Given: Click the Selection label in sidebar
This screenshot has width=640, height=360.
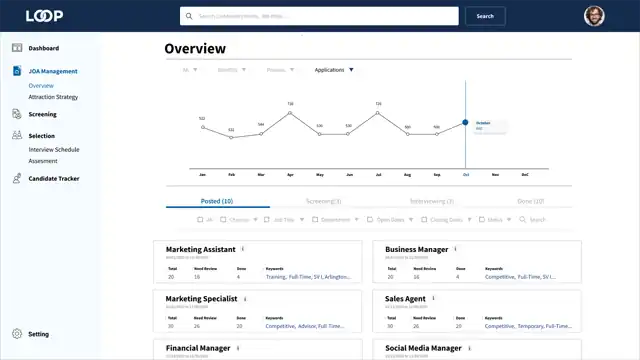Looking at the screenshot, I should [x=42, y=136].
